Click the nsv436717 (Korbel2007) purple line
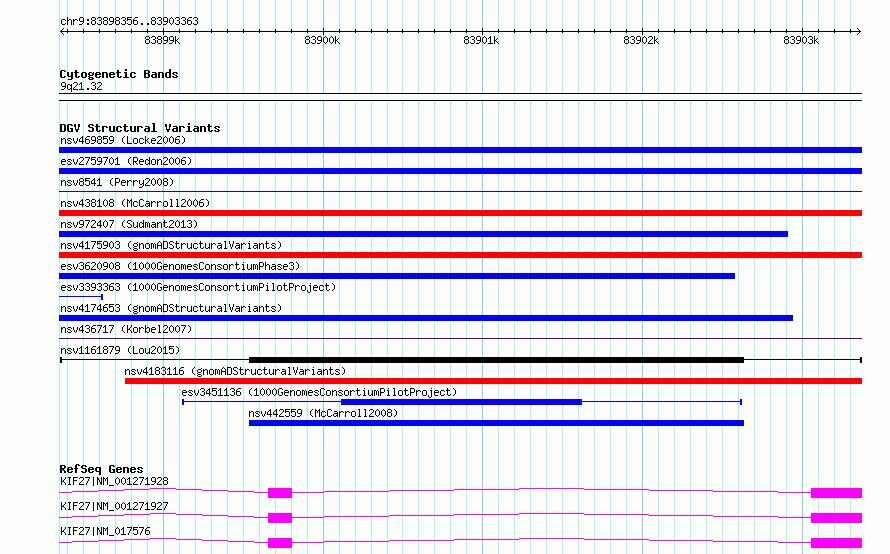 [460, 339]
